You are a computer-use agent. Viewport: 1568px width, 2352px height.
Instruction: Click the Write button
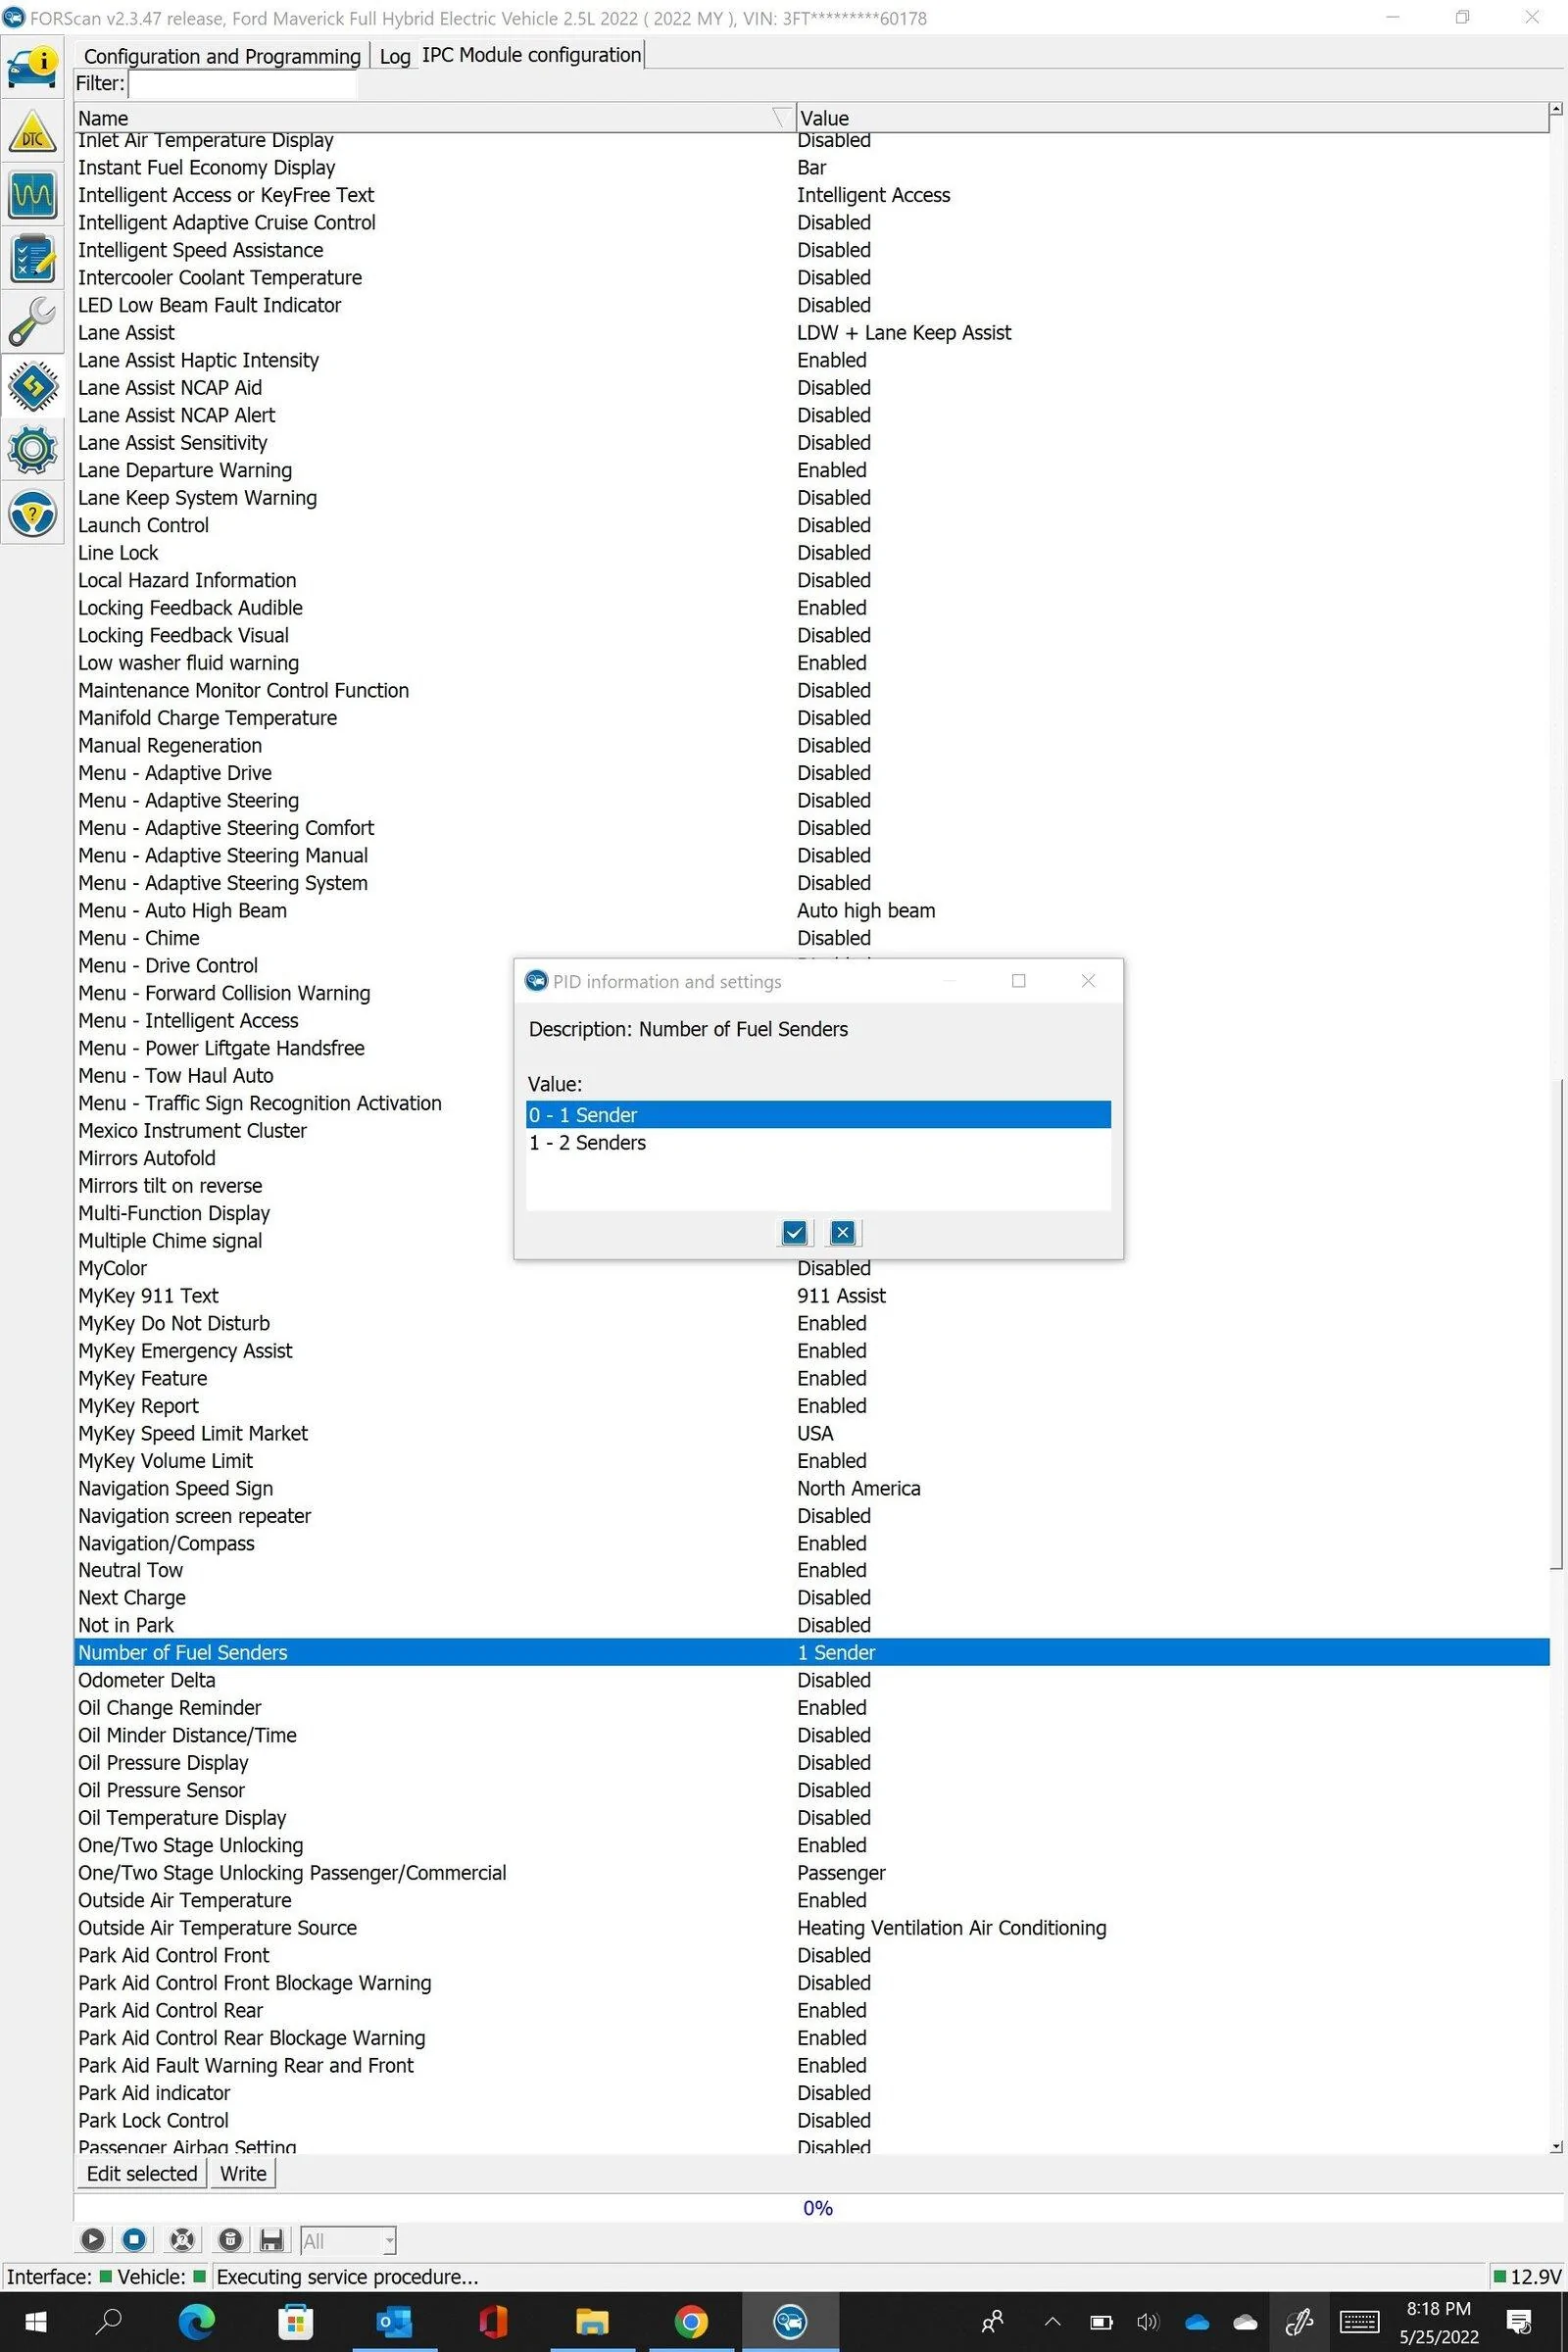pos(243,2173)
